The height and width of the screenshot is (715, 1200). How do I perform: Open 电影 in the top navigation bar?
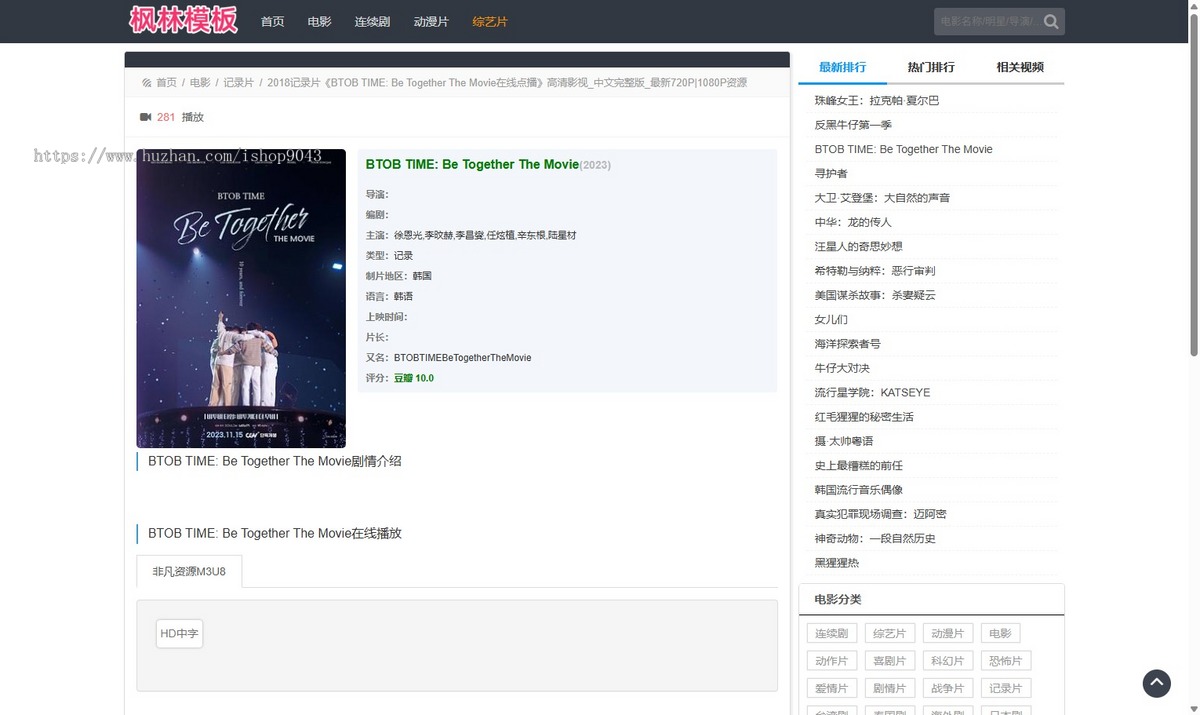[x=319, y=22]
